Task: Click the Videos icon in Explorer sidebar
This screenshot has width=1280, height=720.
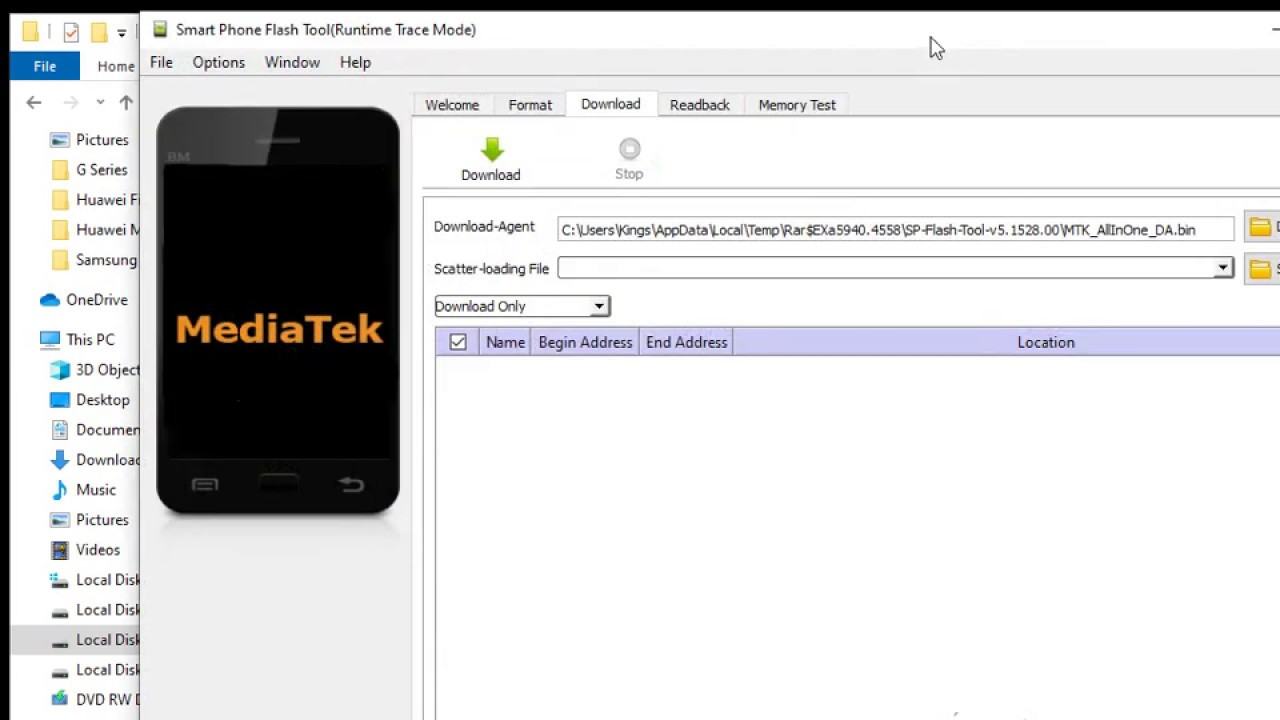Action: click(x=60, y=550)
